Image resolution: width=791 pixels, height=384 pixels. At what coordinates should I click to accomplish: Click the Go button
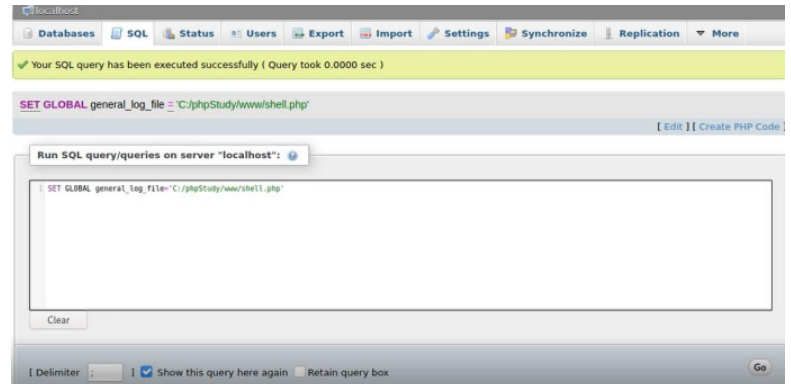[760, 367]
